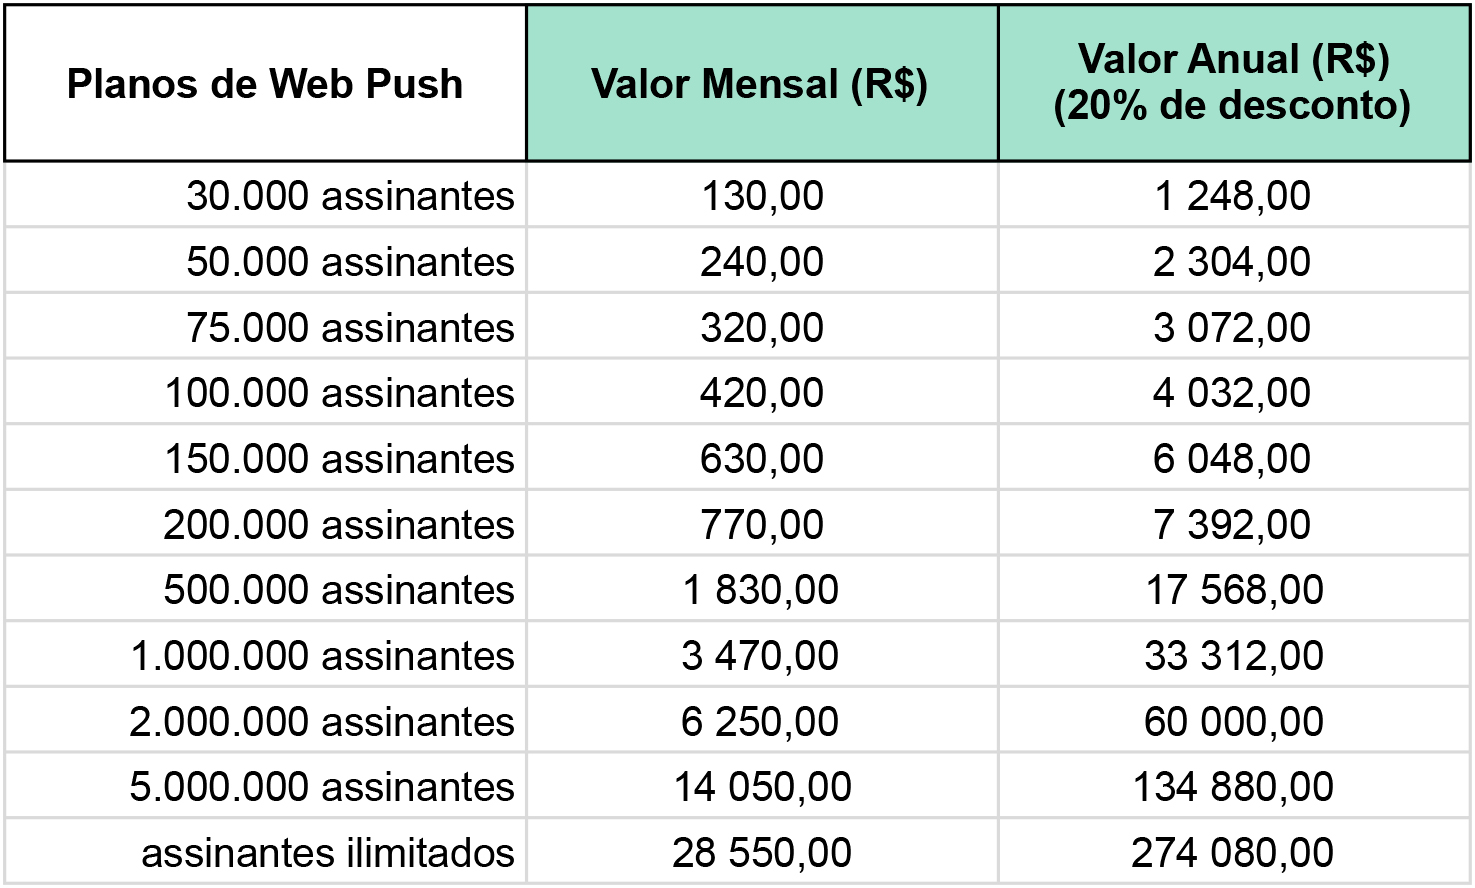Click the annual value 60 000,00 cell
The image size is (1475, 888).
[x=1233, y=721]
